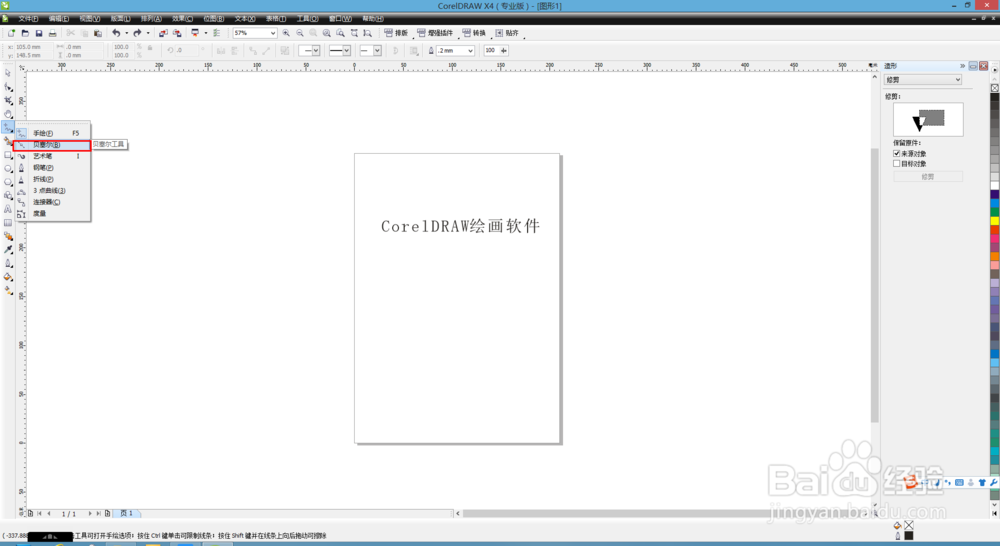Viewport: 1000px width, 546px height.
Task: Select the Polygon tool
Action: (x=8, y=182)
